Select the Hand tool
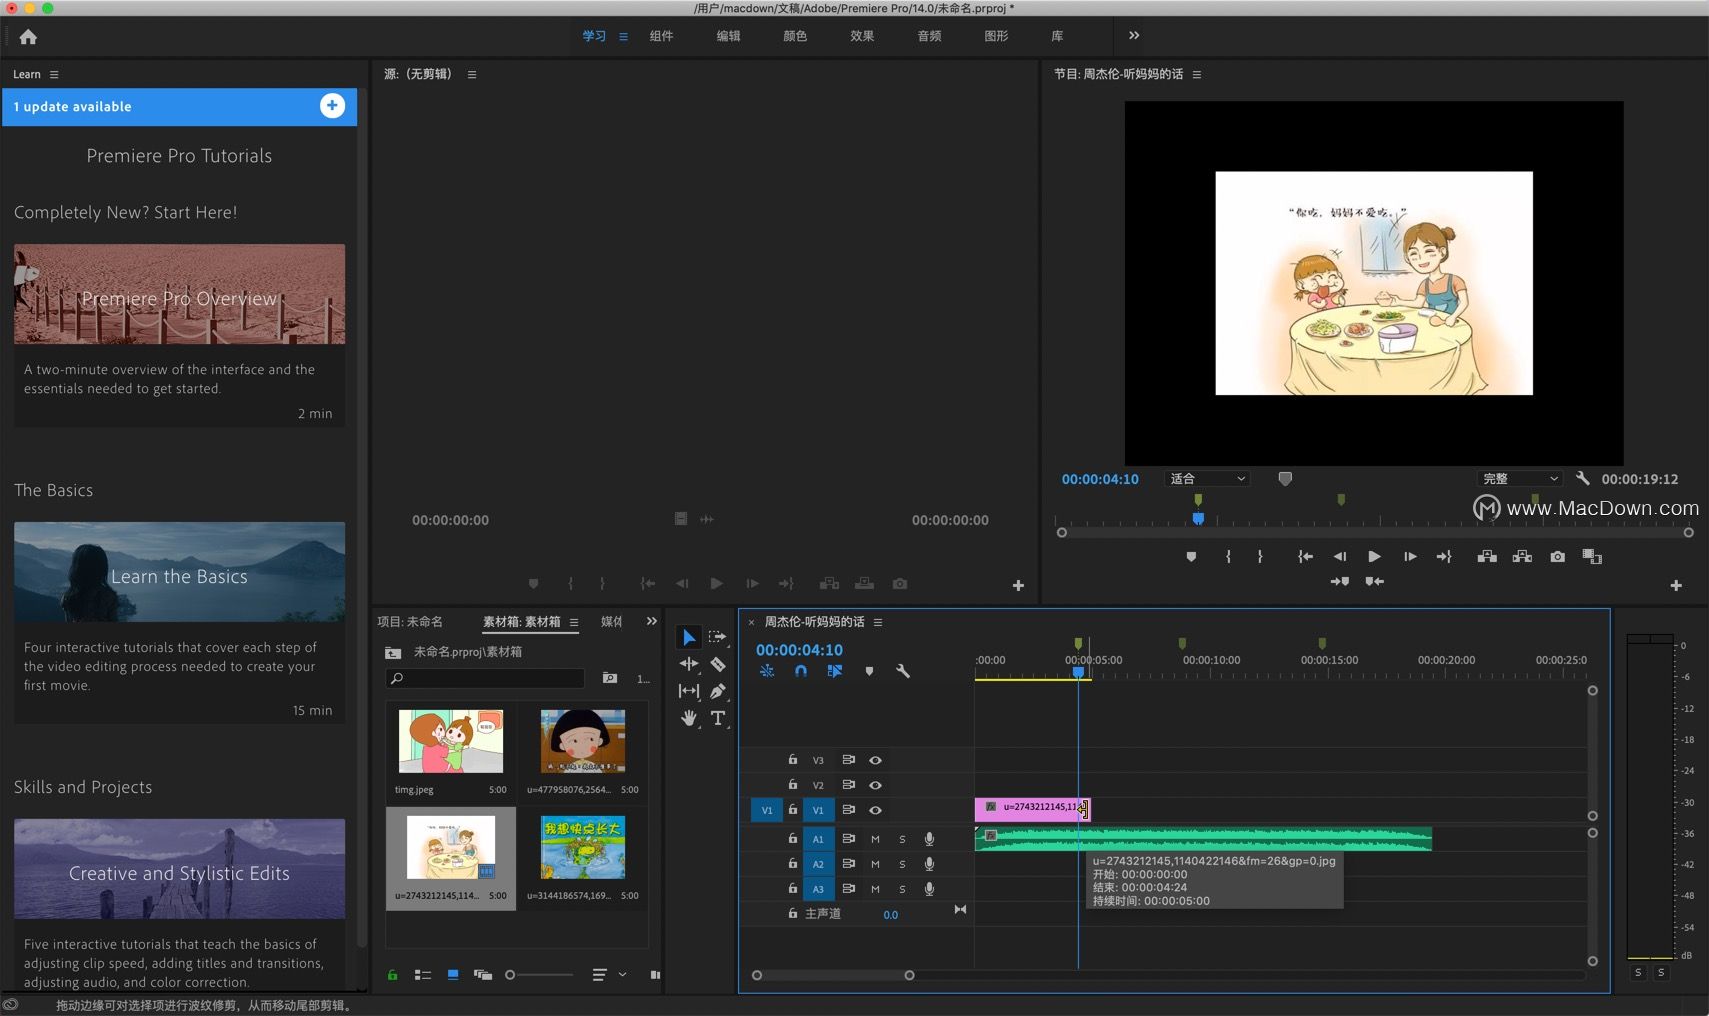This screenshot has height=1016, width=1709. pos(689,718)
